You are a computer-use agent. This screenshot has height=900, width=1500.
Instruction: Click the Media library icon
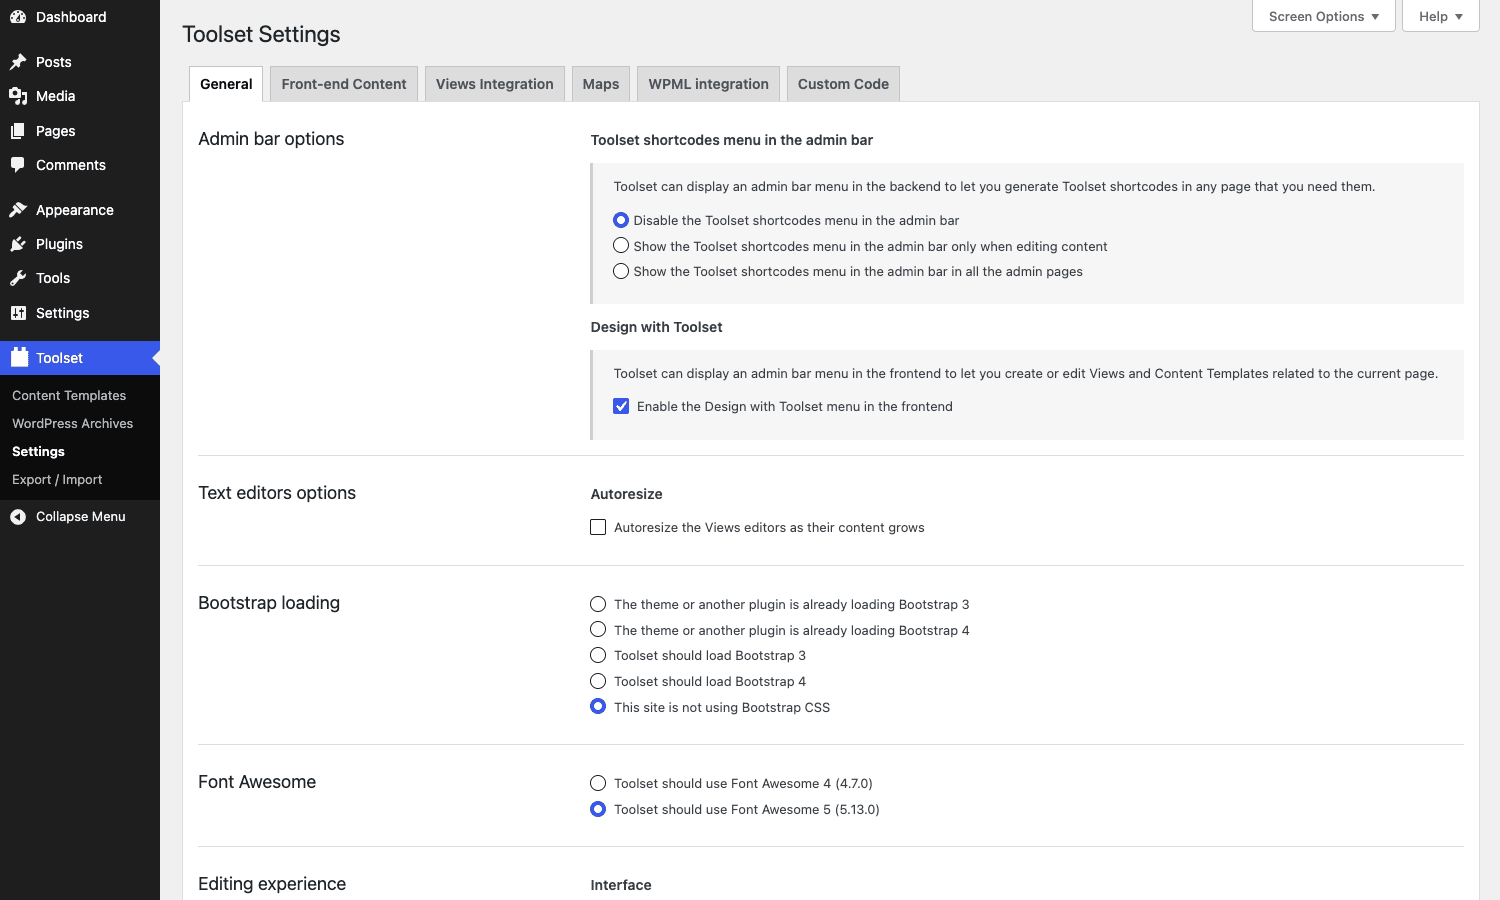point(18,96)
